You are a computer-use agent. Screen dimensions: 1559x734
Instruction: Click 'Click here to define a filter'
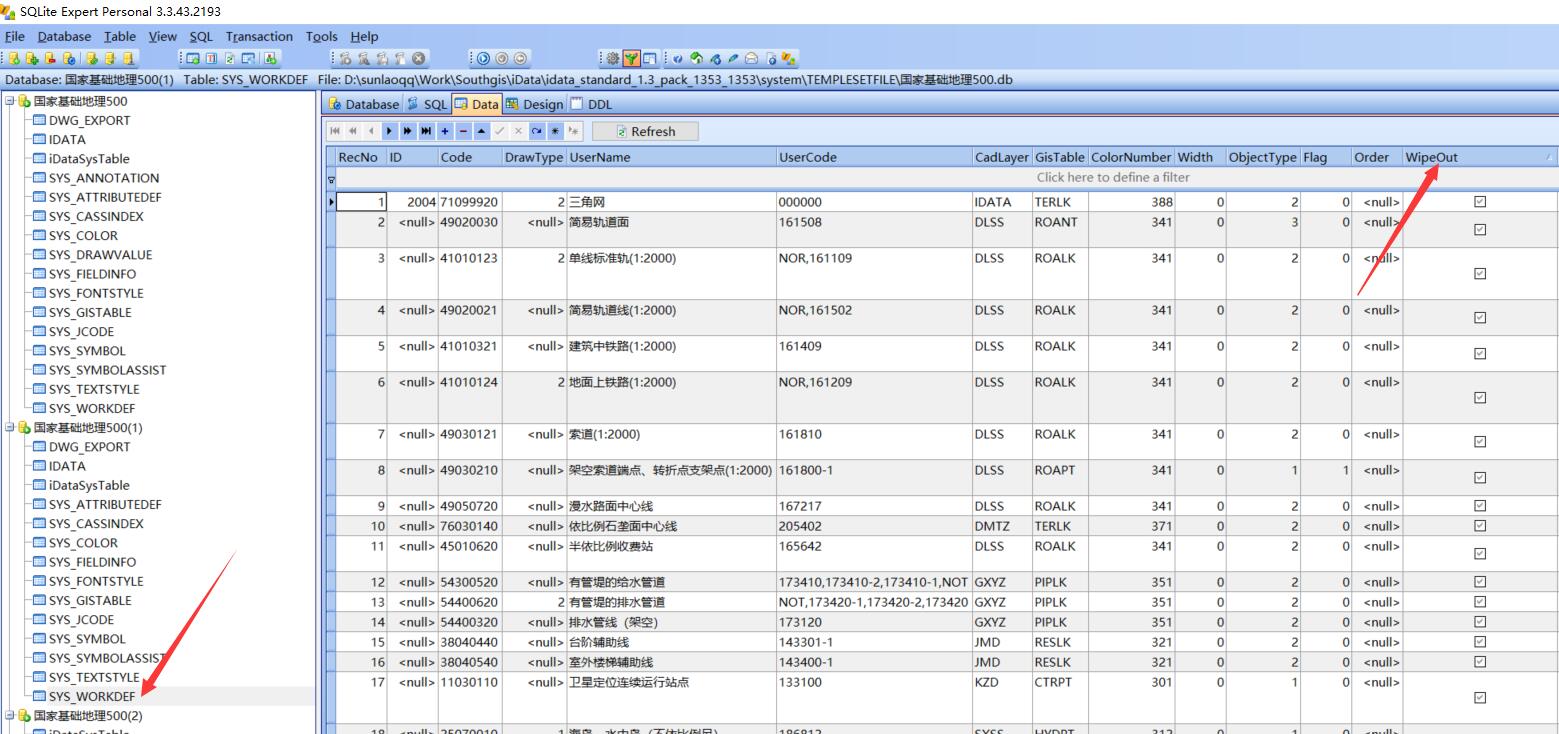tap(1113, 177)
